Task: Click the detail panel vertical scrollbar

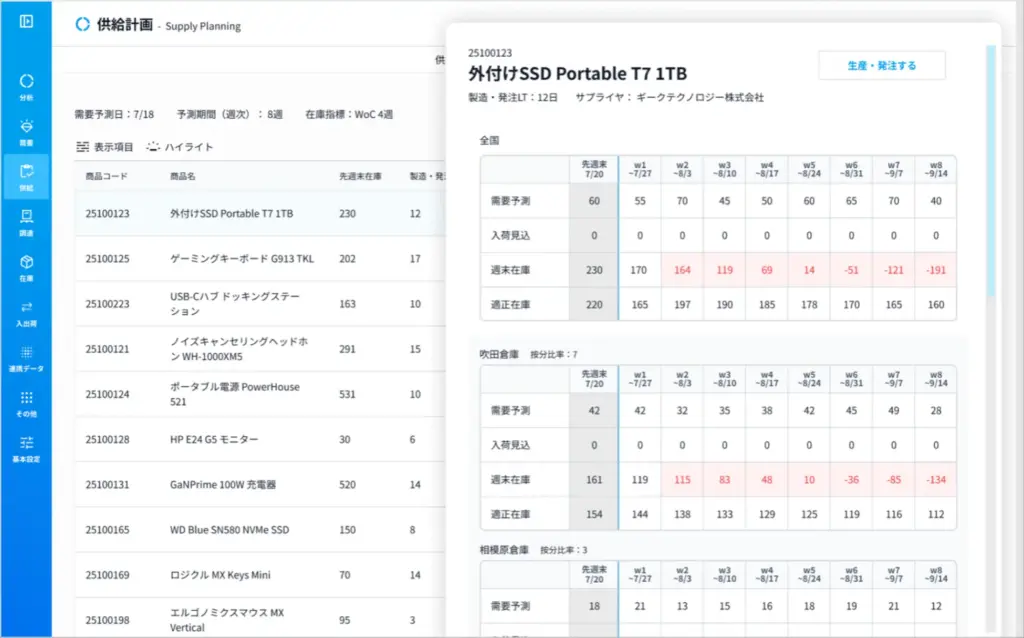Action: click(x=991, y=171)
